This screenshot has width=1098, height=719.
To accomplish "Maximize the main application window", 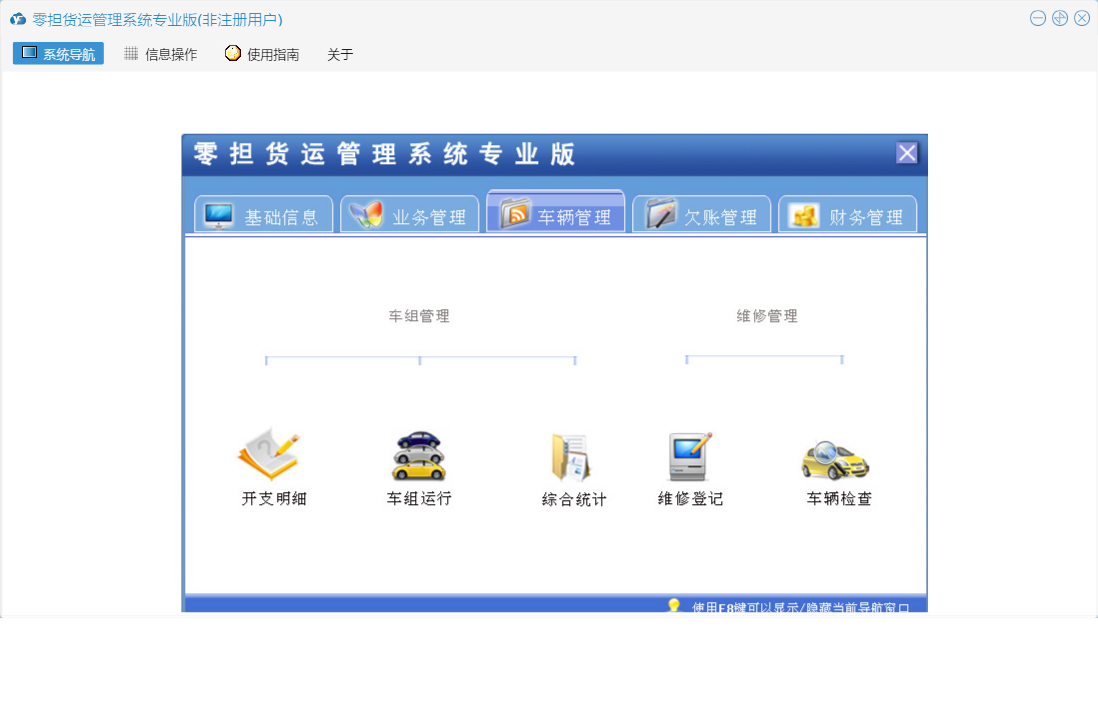I will click(x=1060, y=18).
